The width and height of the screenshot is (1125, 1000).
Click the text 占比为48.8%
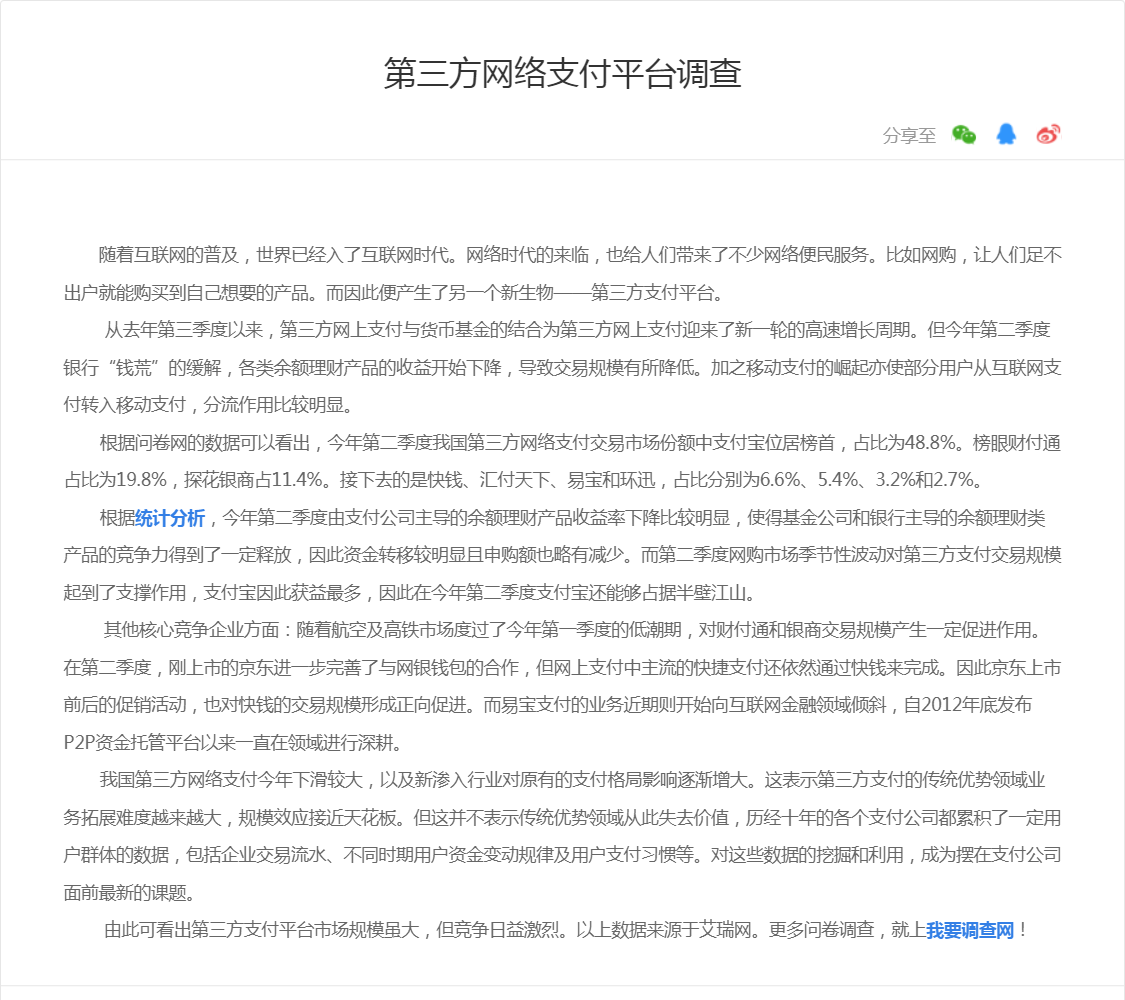[905, 443]
